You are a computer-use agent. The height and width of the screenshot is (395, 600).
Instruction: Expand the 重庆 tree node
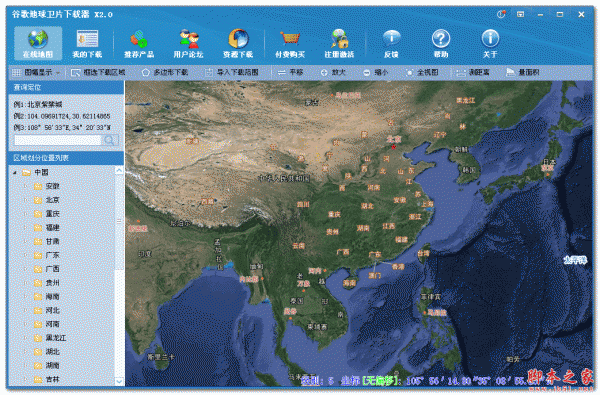click(25, 214)
